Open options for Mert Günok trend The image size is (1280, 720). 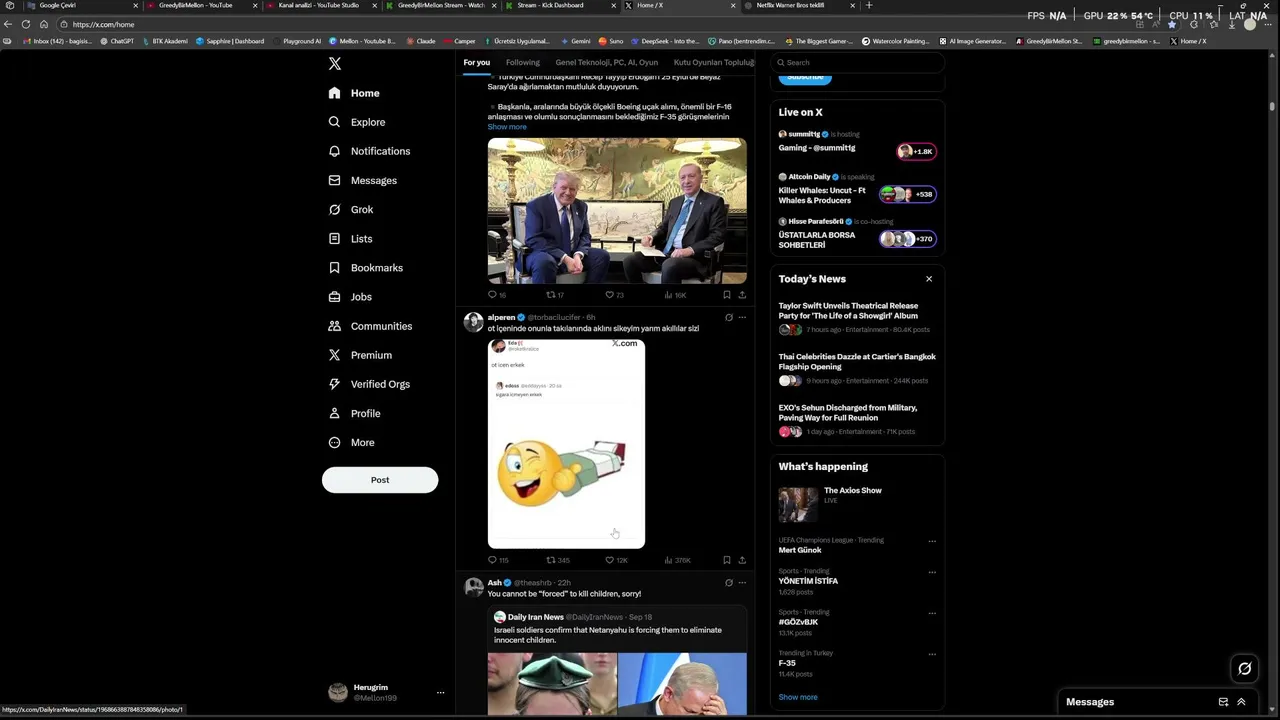[932, 541]
